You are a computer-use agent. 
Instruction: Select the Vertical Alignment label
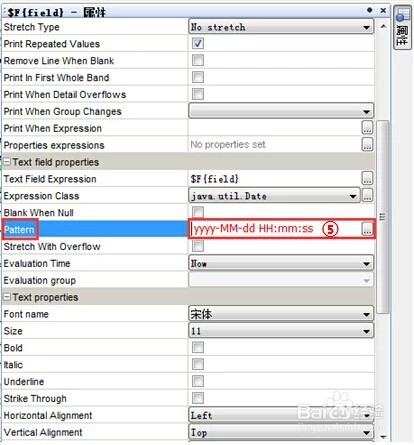click(x=43, y=432)
